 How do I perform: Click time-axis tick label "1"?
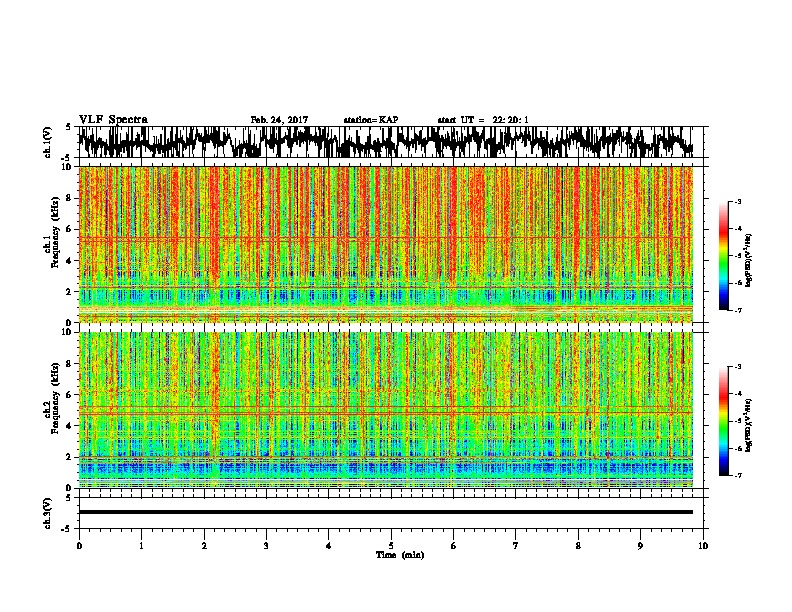(141, 546)
